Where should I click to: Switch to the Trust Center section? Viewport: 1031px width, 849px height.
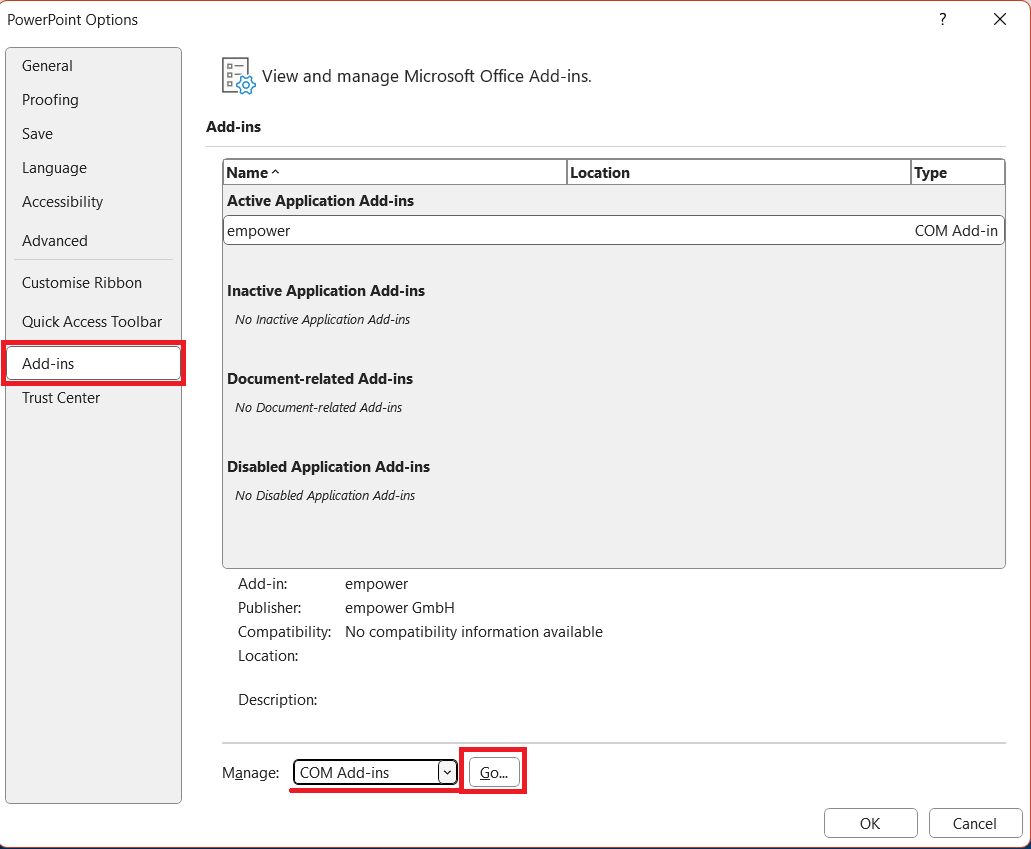tap(60, 398)
